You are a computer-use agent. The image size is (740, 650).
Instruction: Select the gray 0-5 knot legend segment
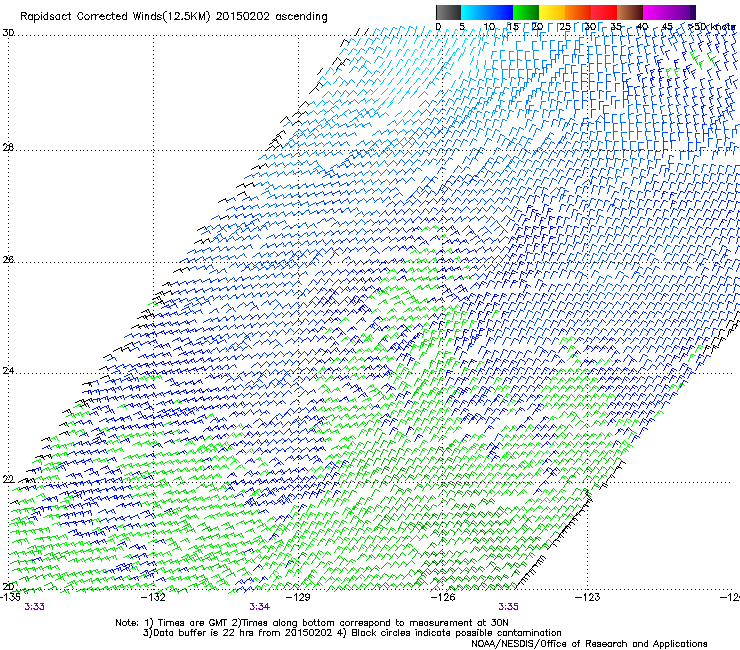tap(448, 12)
